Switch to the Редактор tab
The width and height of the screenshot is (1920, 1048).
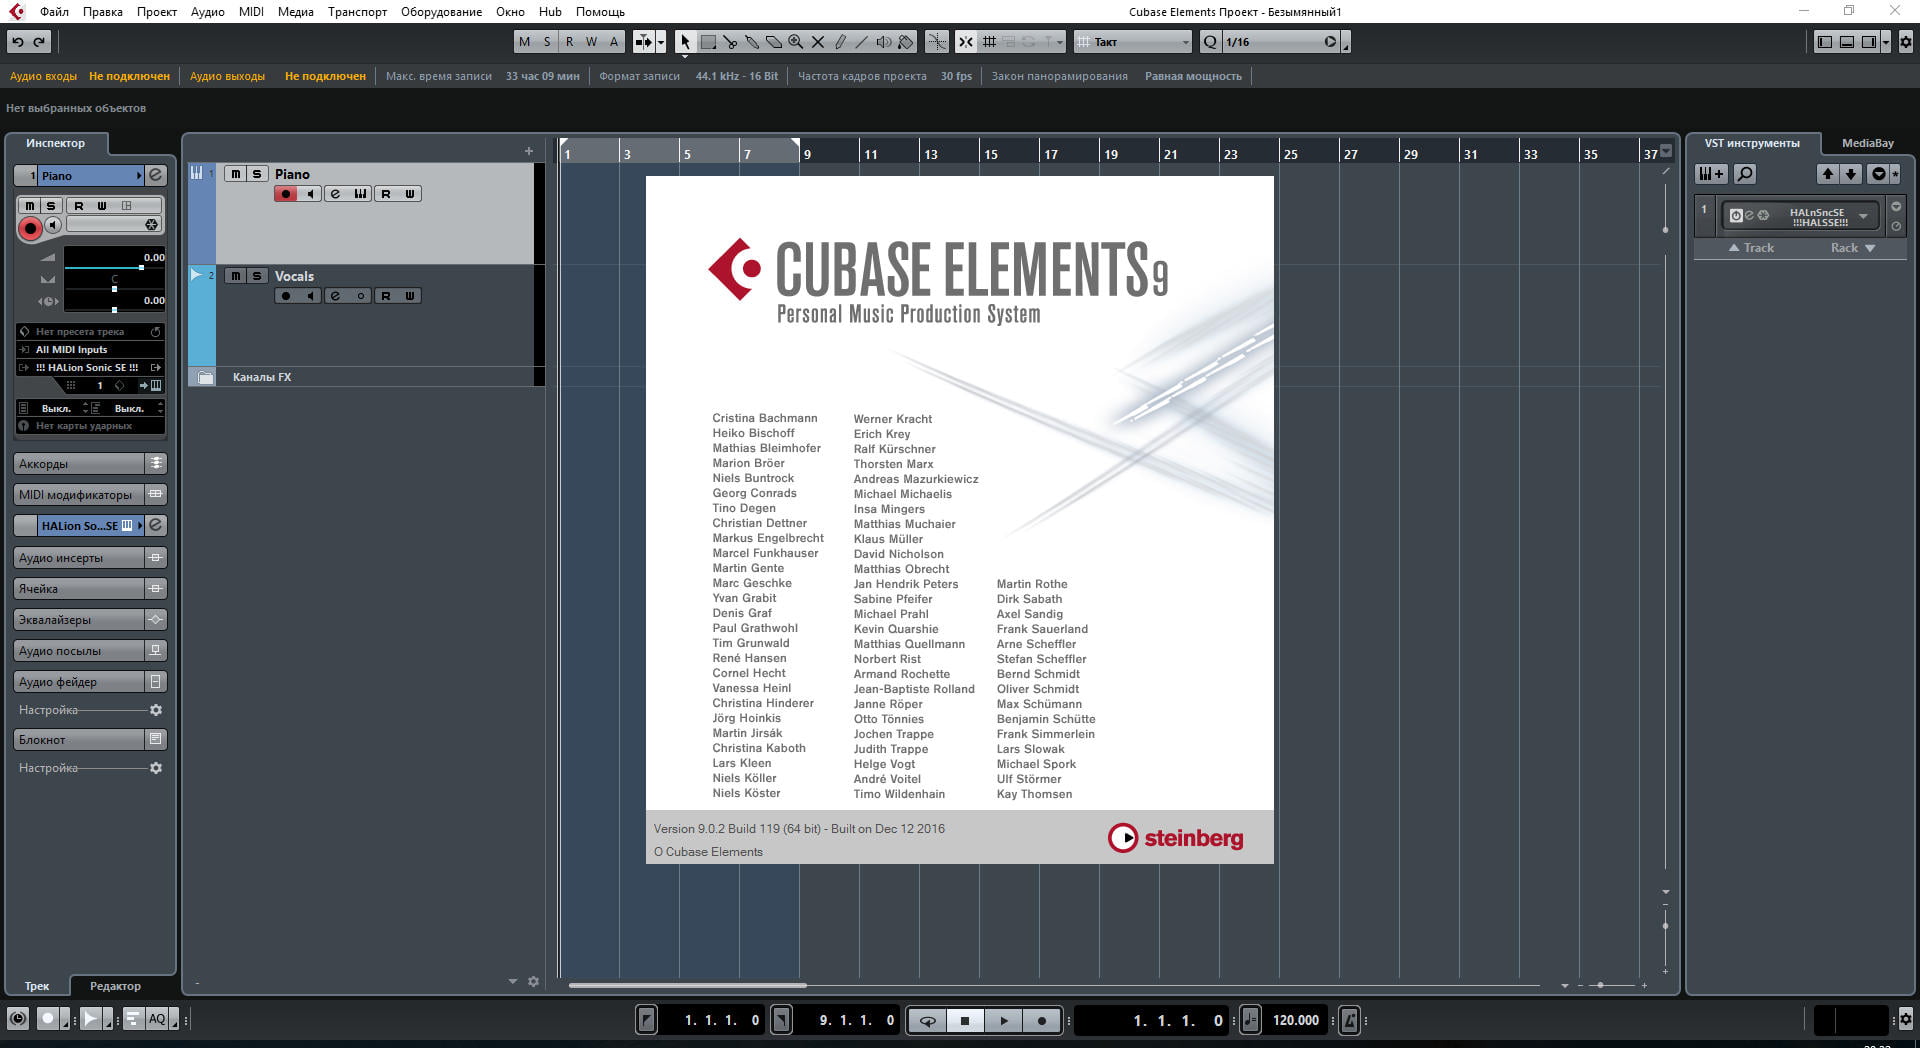tap(115, 986)
